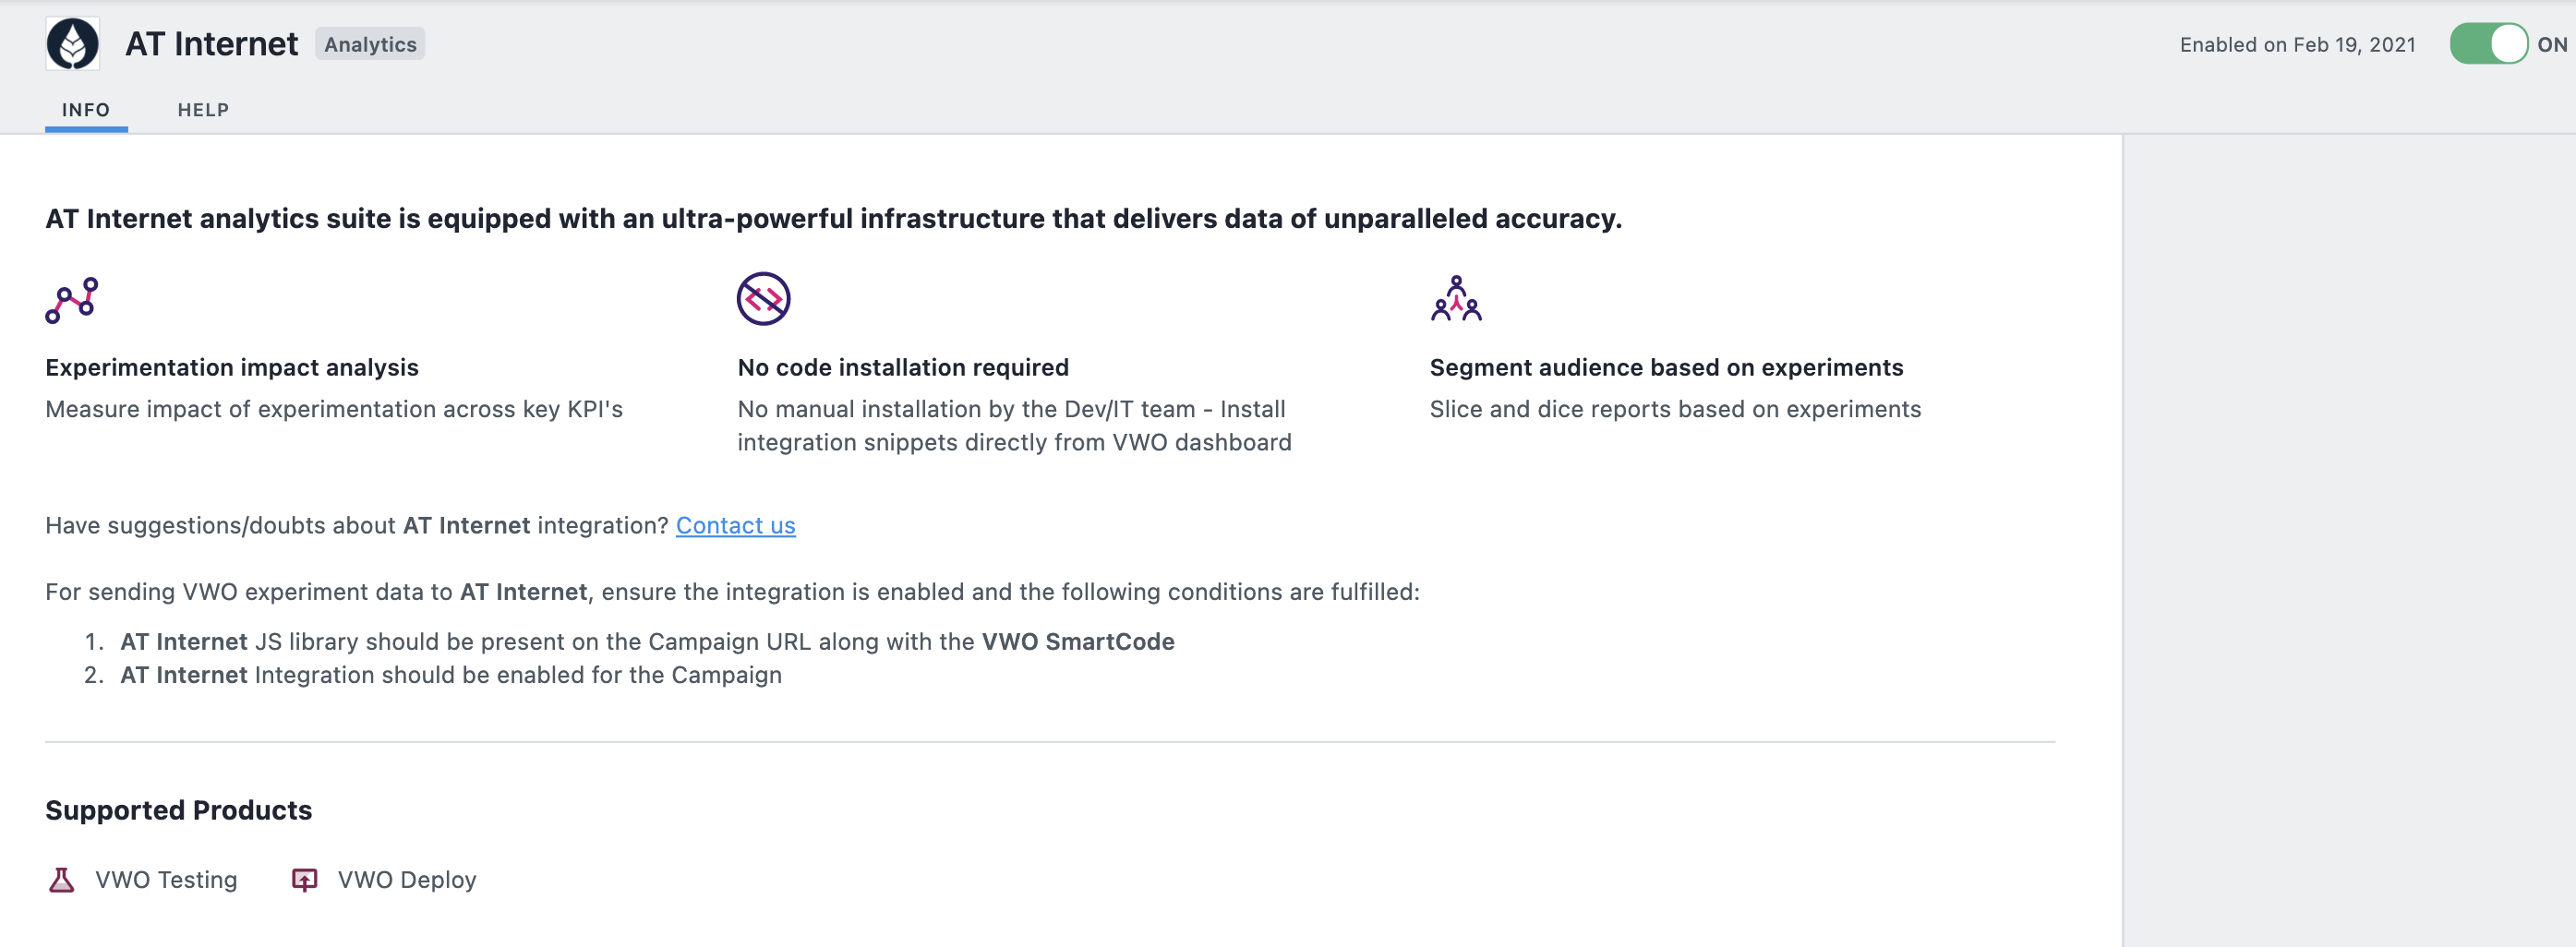The image size is (2576, 947).
Task: Open the HELP tab
Action: (x=204, y=110)
